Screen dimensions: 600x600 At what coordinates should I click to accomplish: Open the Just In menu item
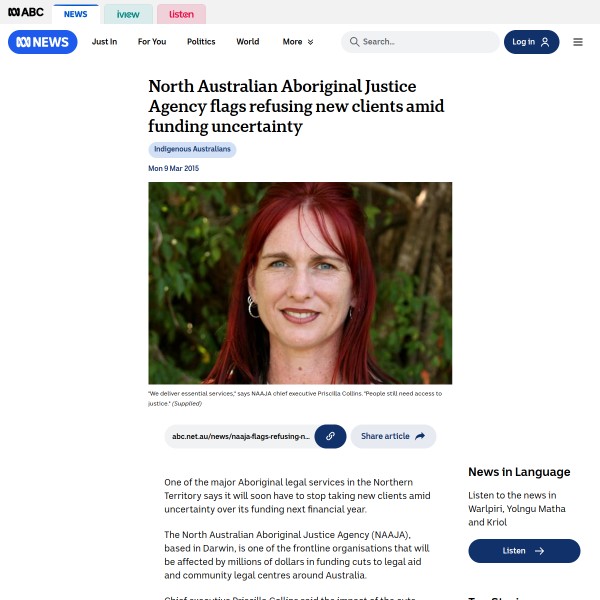pos(104,42)
